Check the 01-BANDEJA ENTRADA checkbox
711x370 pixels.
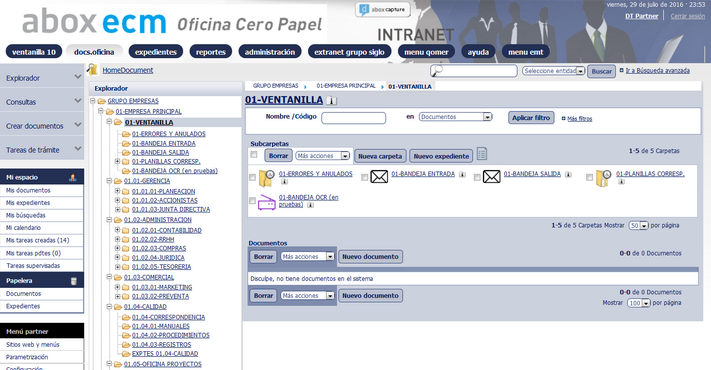[365, 177]
